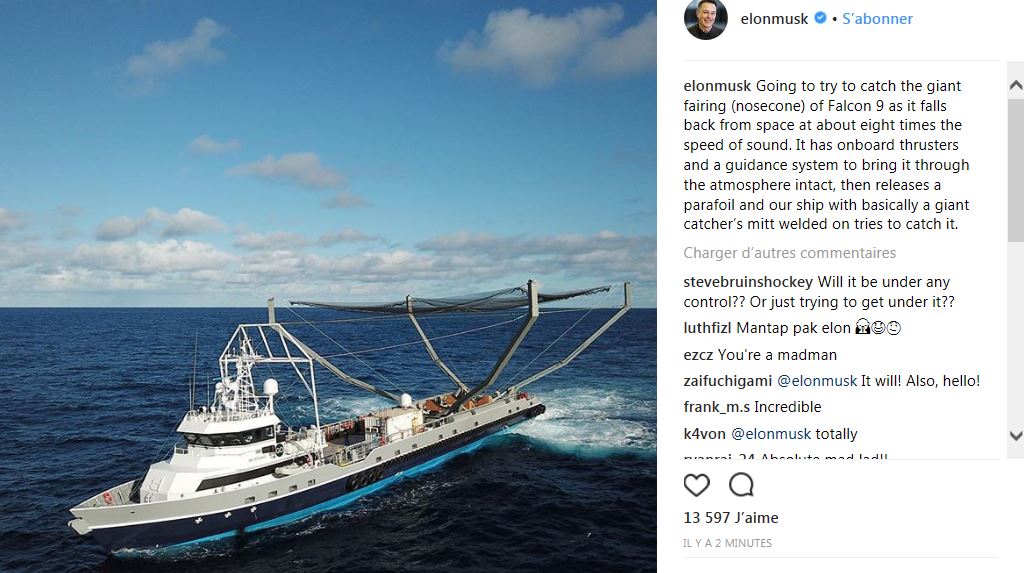Open luthfizl commenter profile

(x=708, y=328)
